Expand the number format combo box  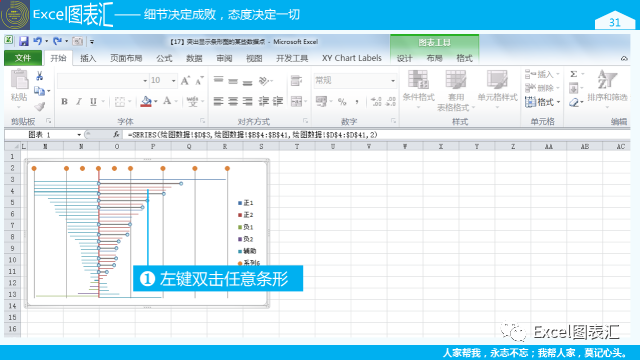[x=393, y=81]
